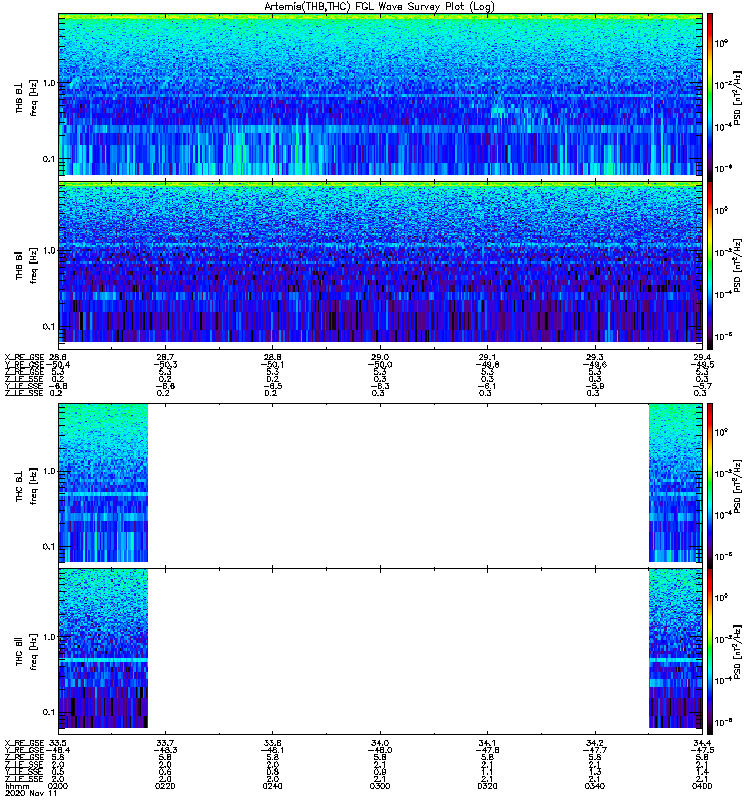750x800 pixels.
Task: Click the PSD [nT²/Hz] label of THC B-perpendicular panel
Action: click(738, 485)
